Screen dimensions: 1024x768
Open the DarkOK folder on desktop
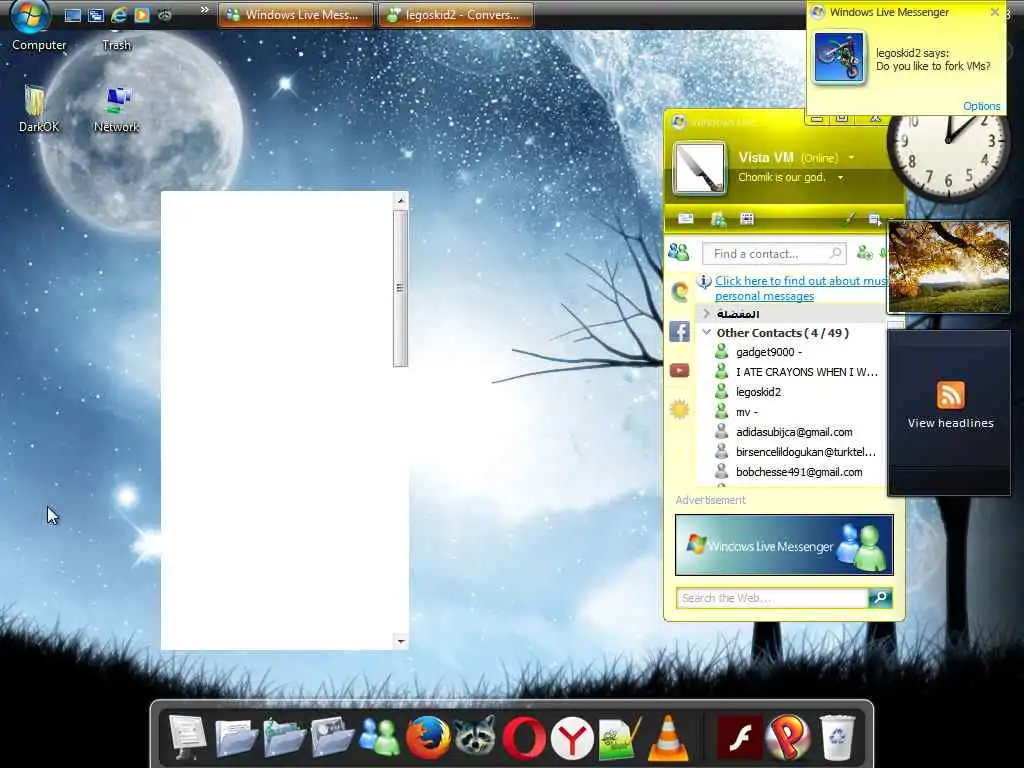38,108
